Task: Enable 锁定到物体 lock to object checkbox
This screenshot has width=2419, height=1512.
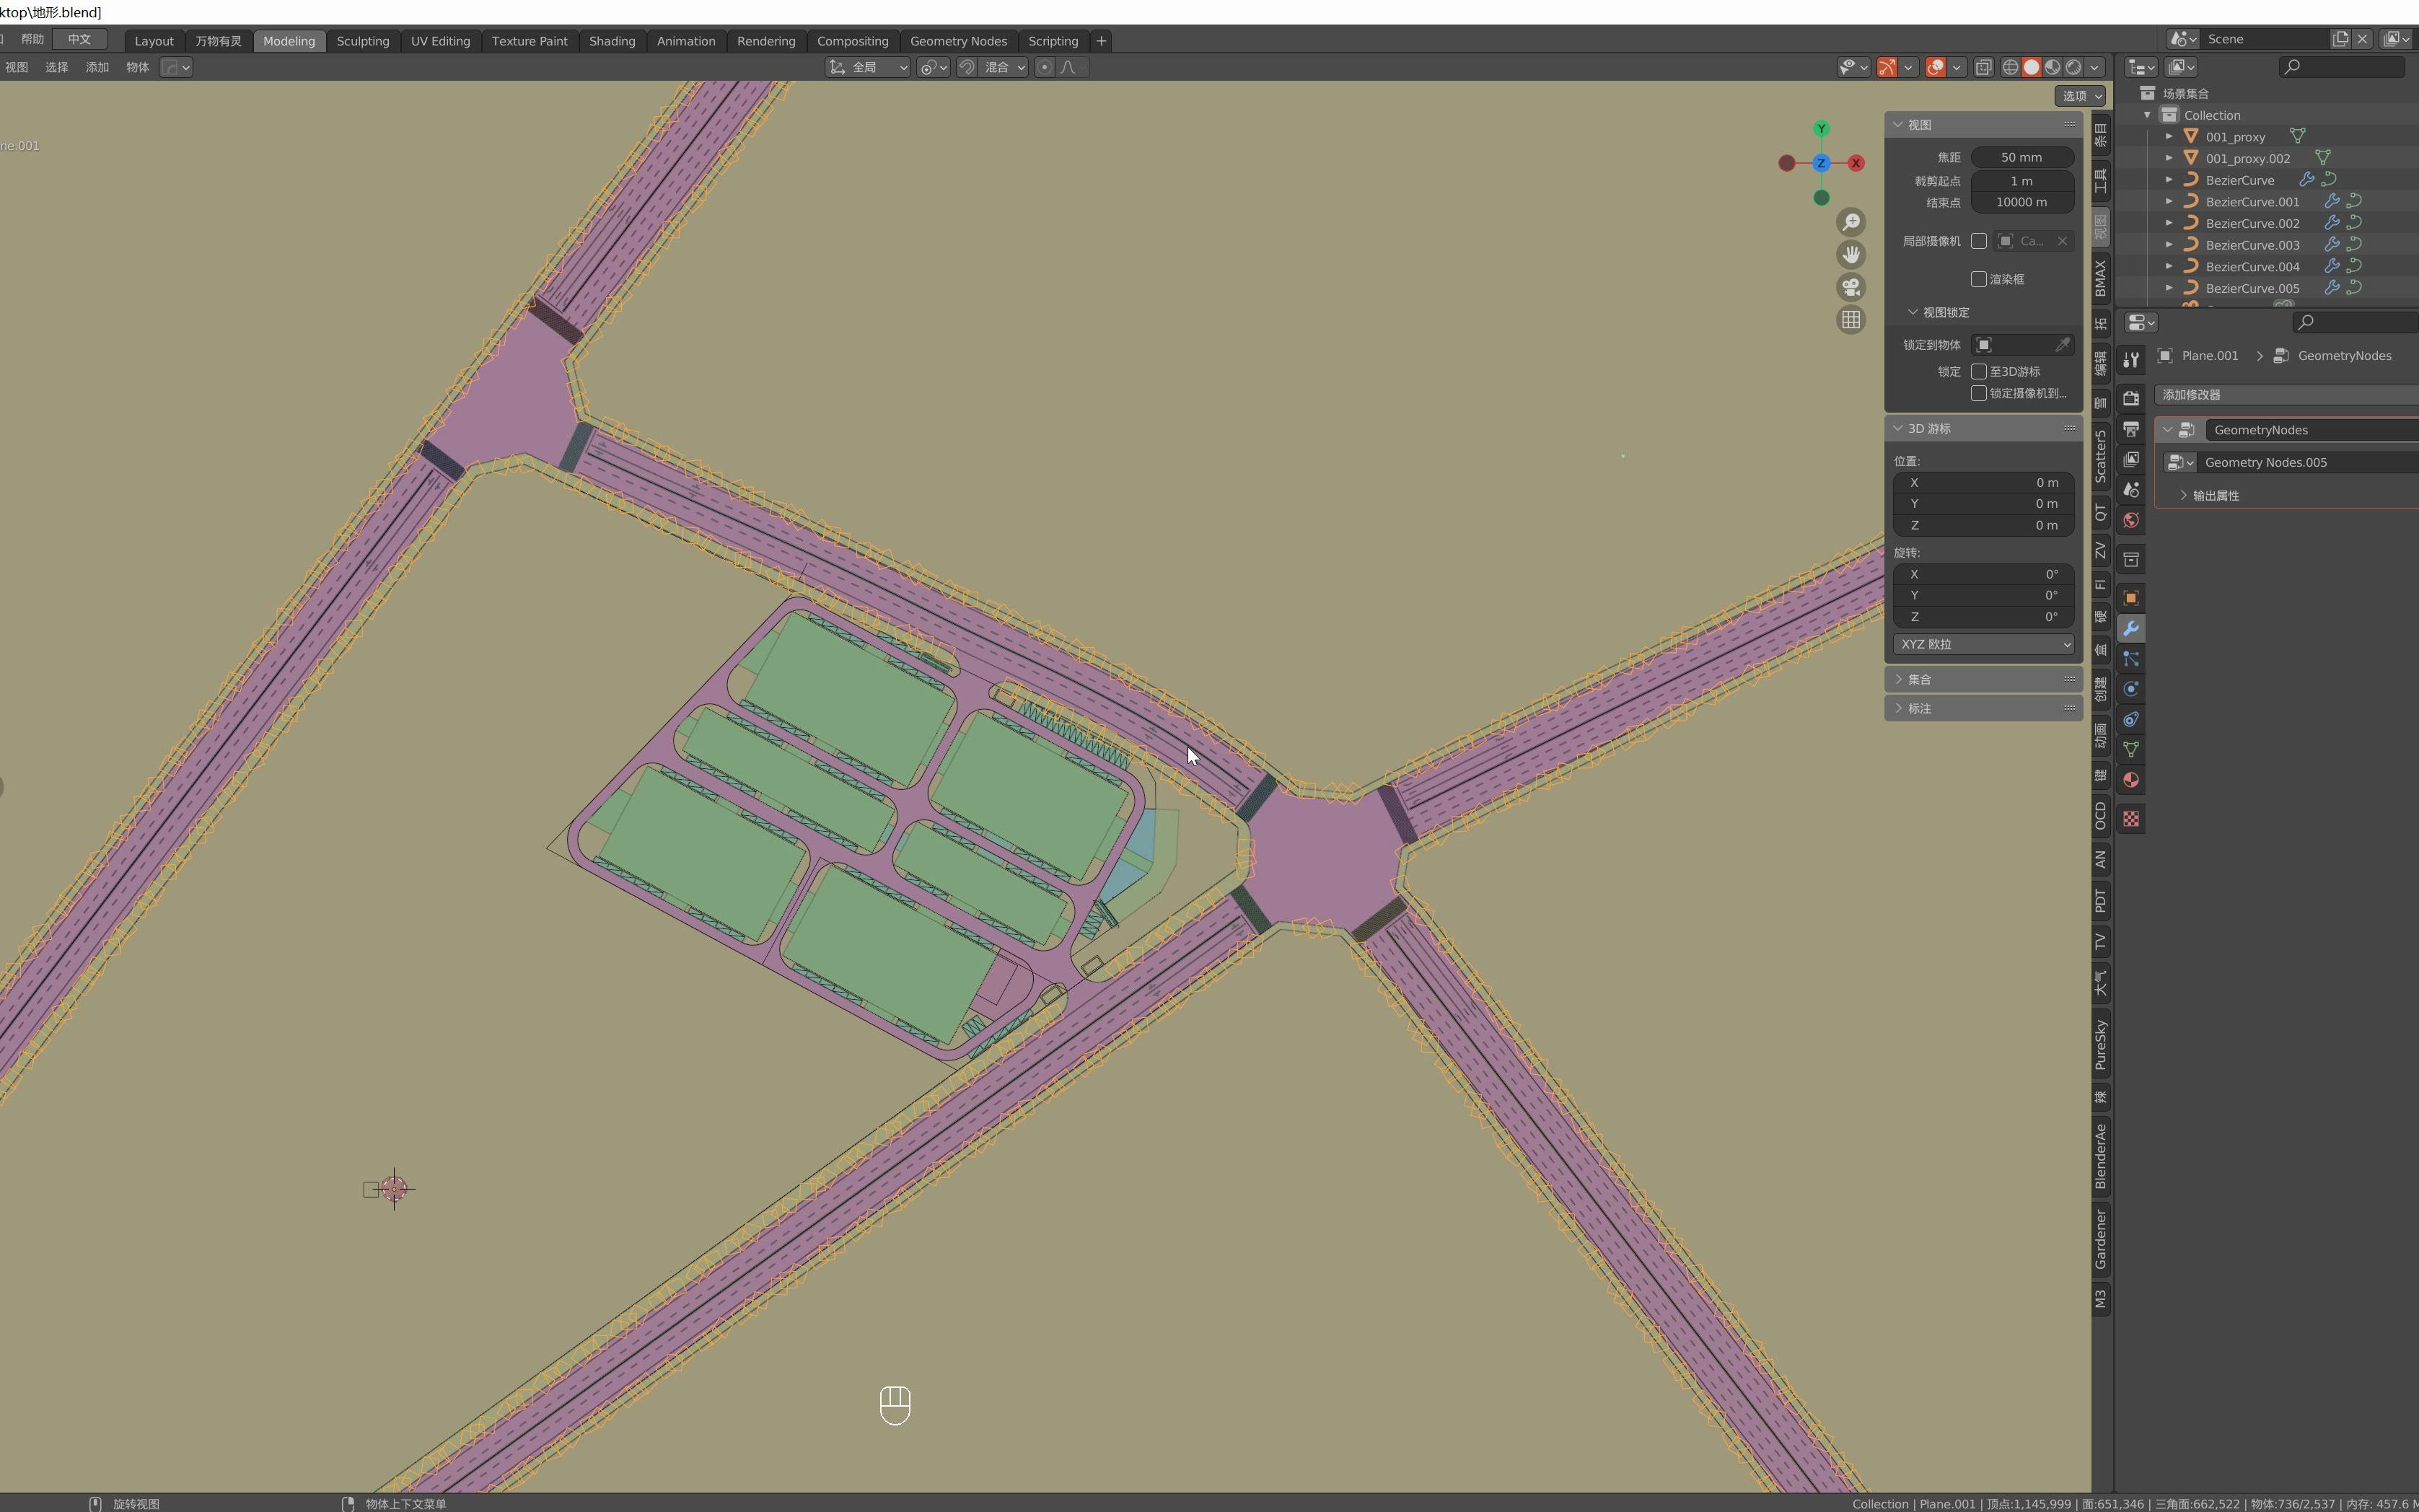Action: [1984, 343]
